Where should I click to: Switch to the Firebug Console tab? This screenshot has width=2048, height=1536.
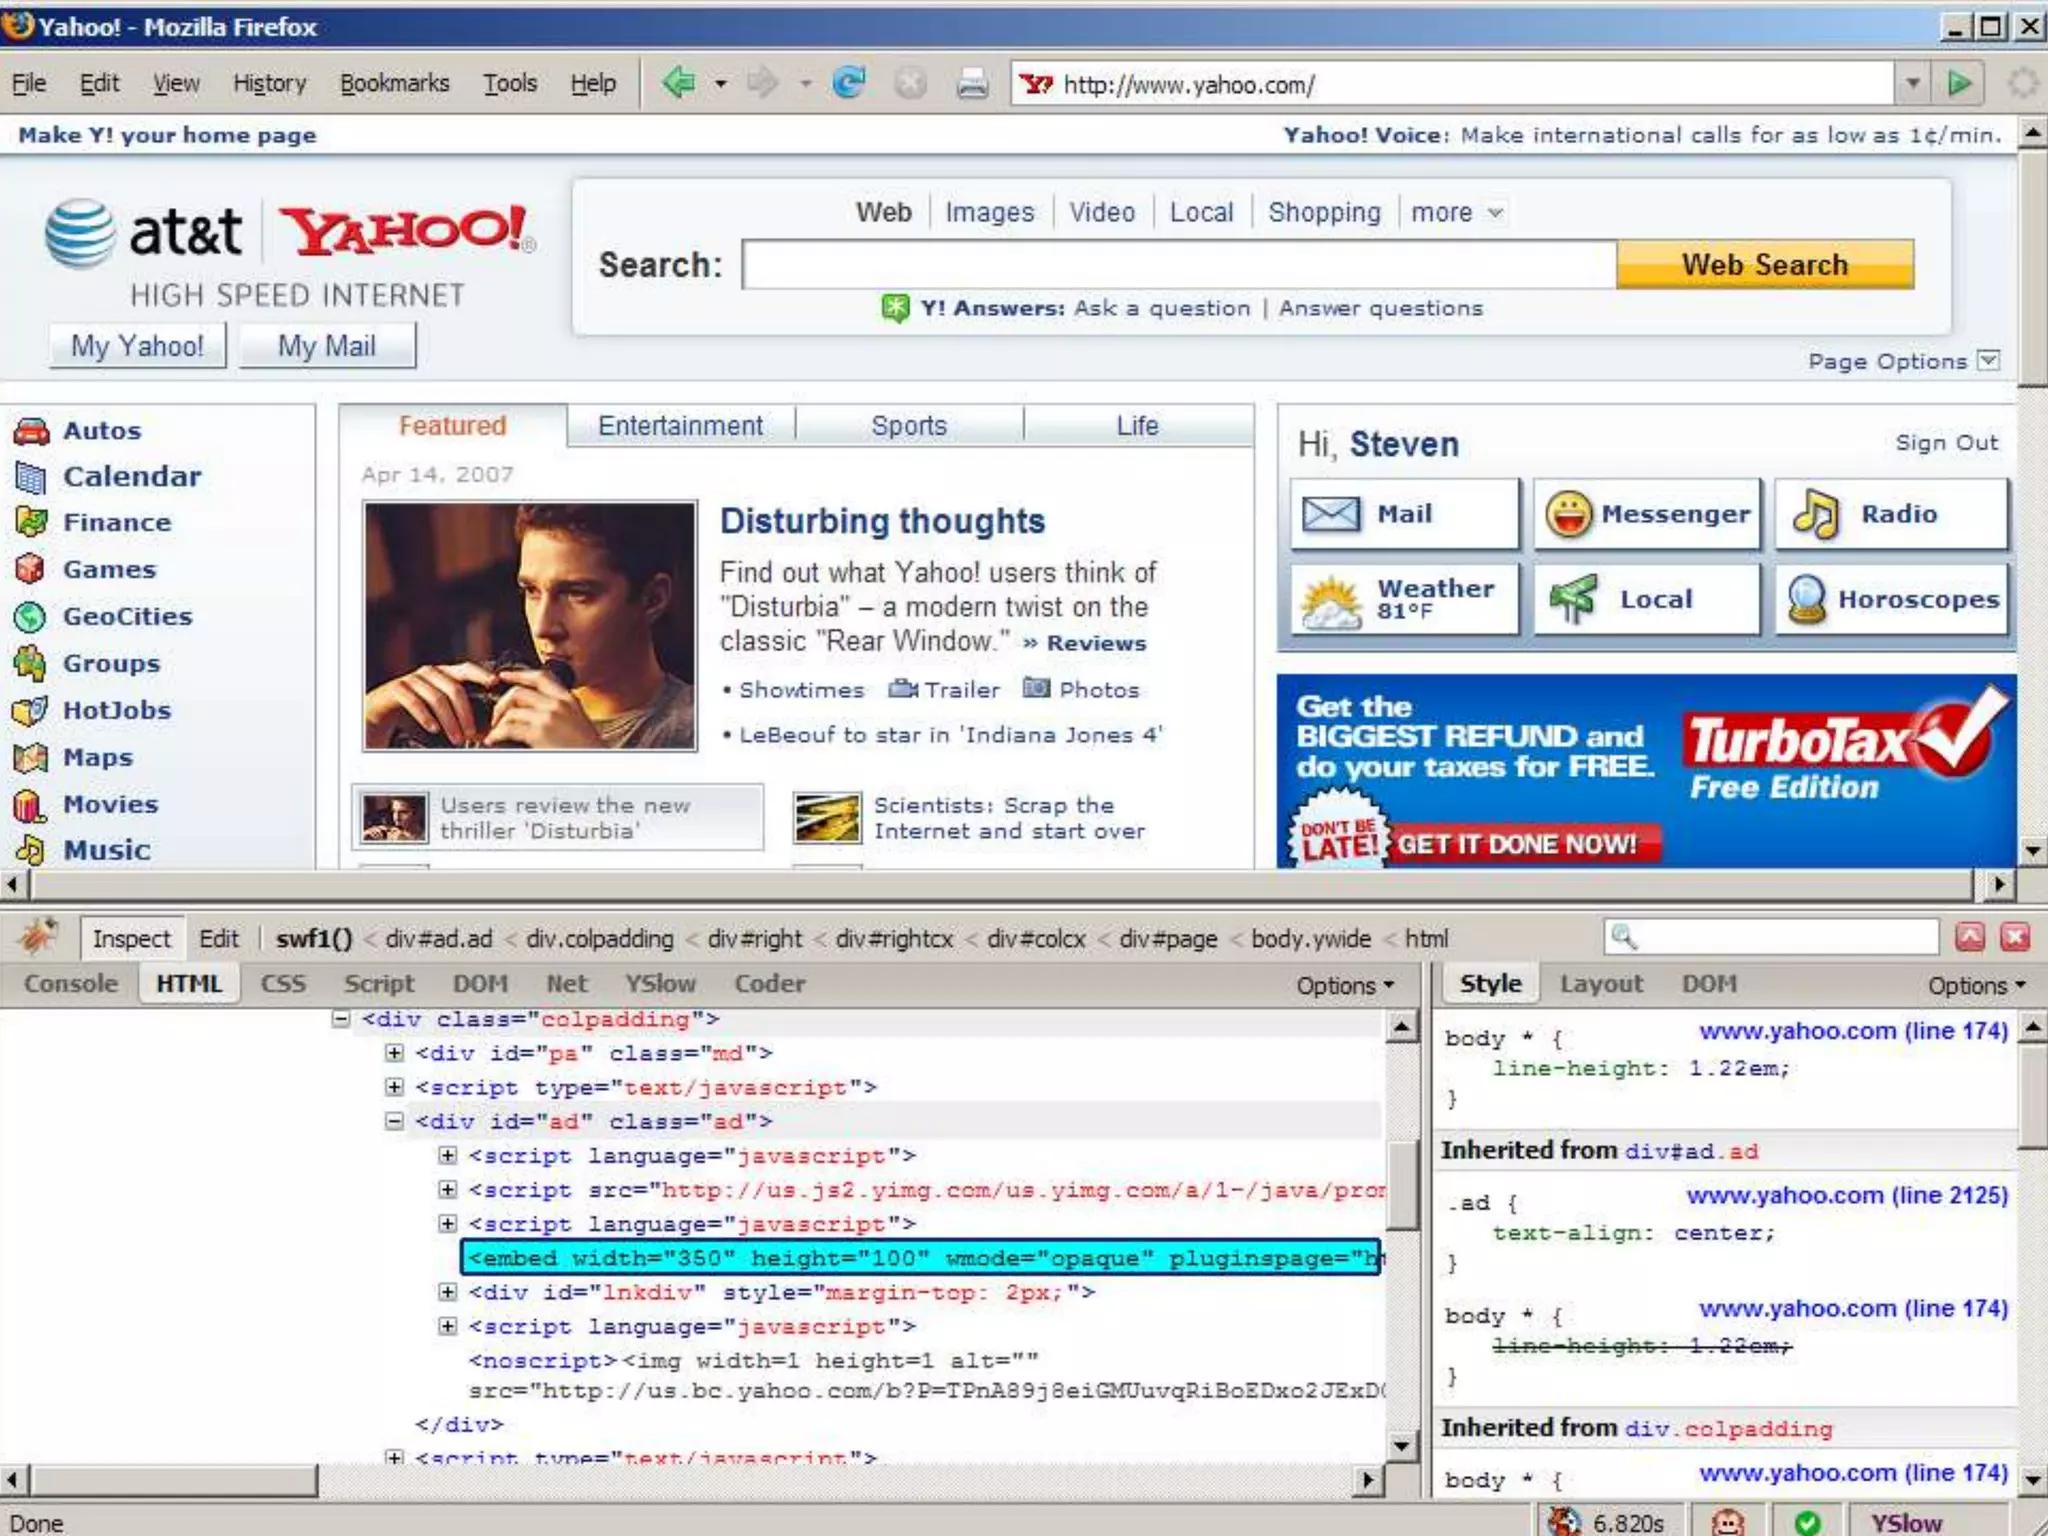(x=71, y=984)
